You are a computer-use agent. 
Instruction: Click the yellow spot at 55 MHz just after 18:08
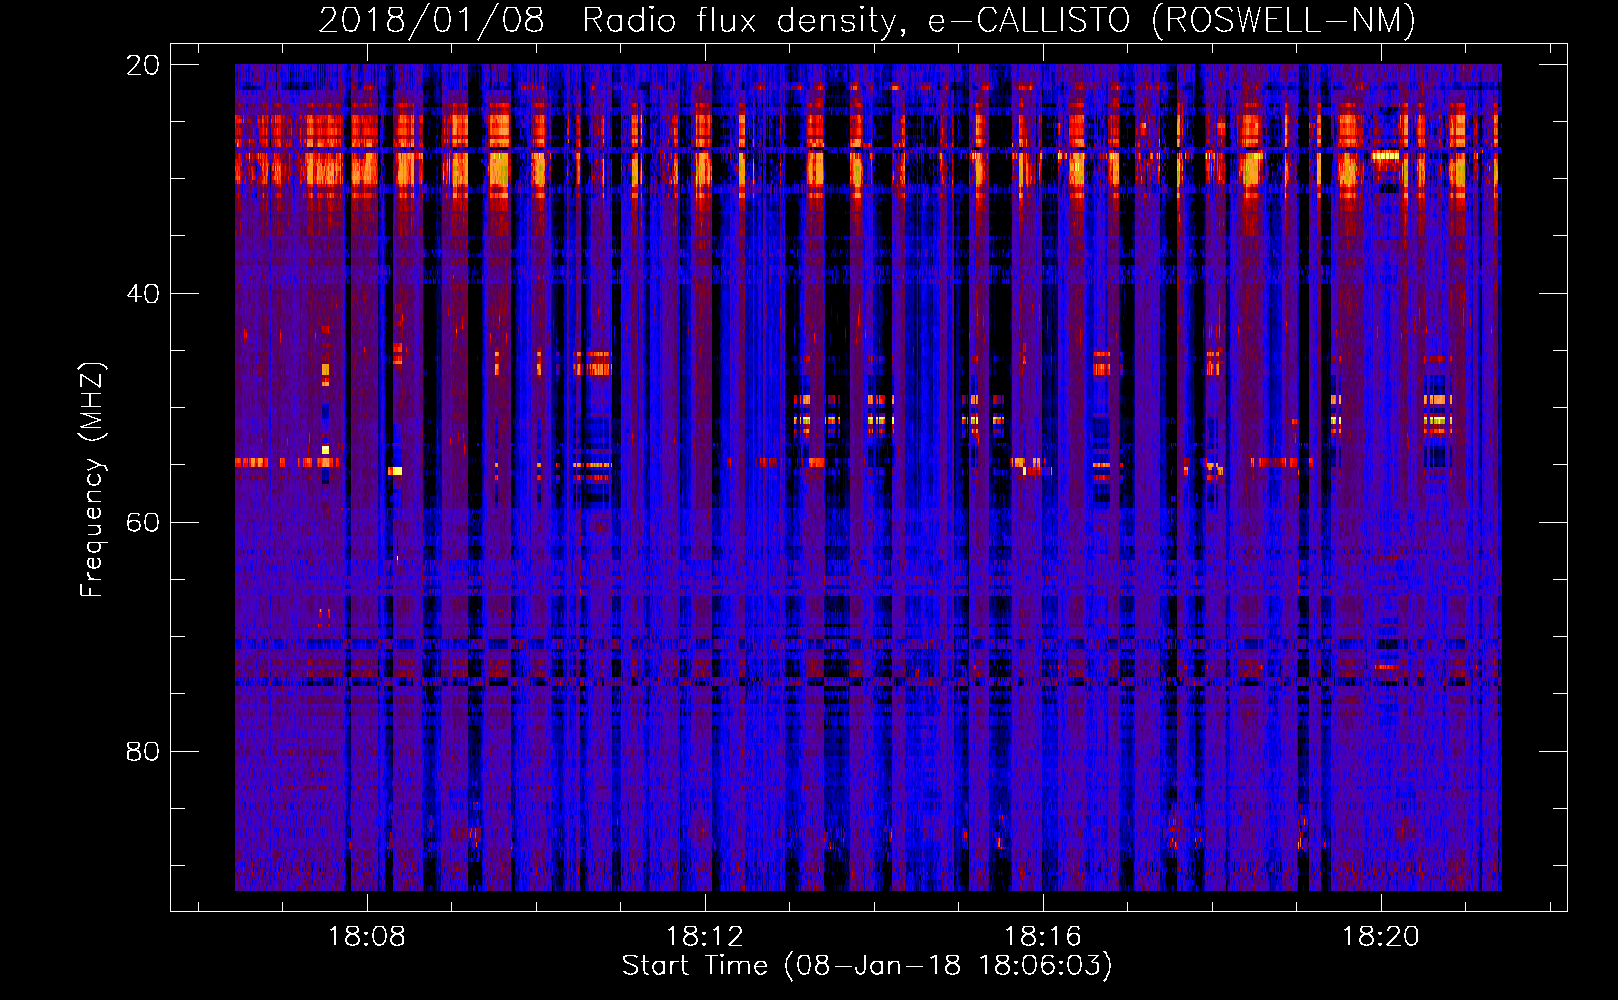coord(396,470)
